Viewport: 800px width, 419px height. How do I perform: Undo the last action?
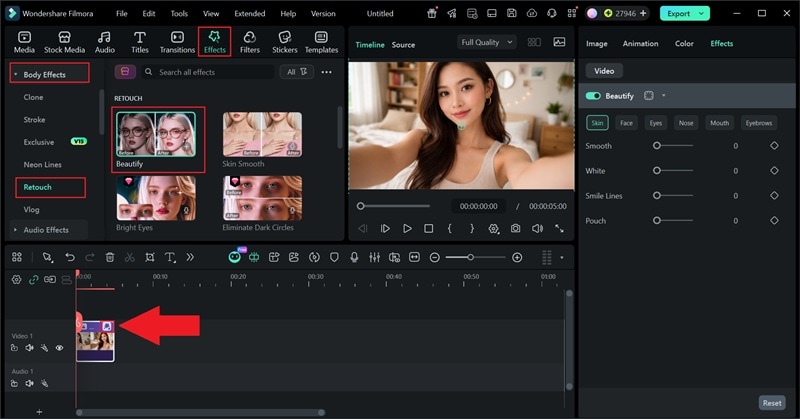[70, 257]
